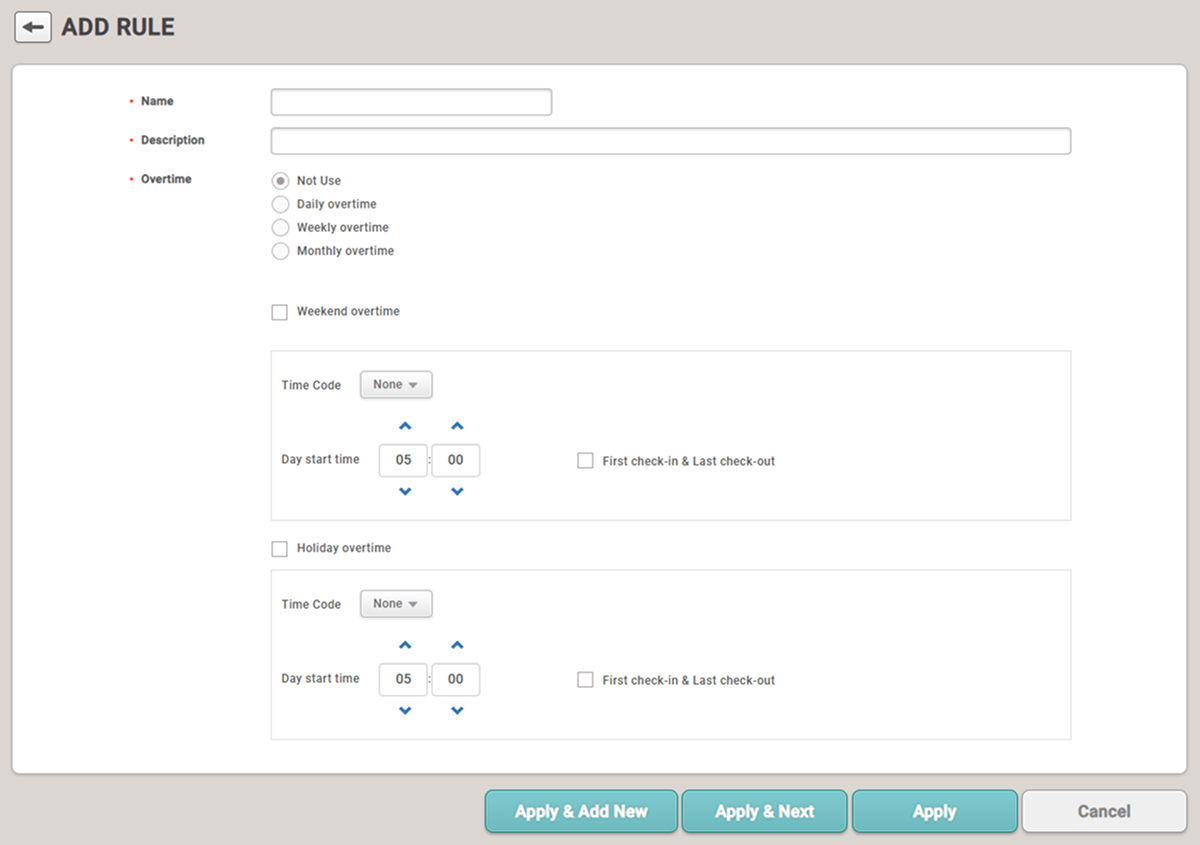Expand the holiday Time Code dropdown

396,604
